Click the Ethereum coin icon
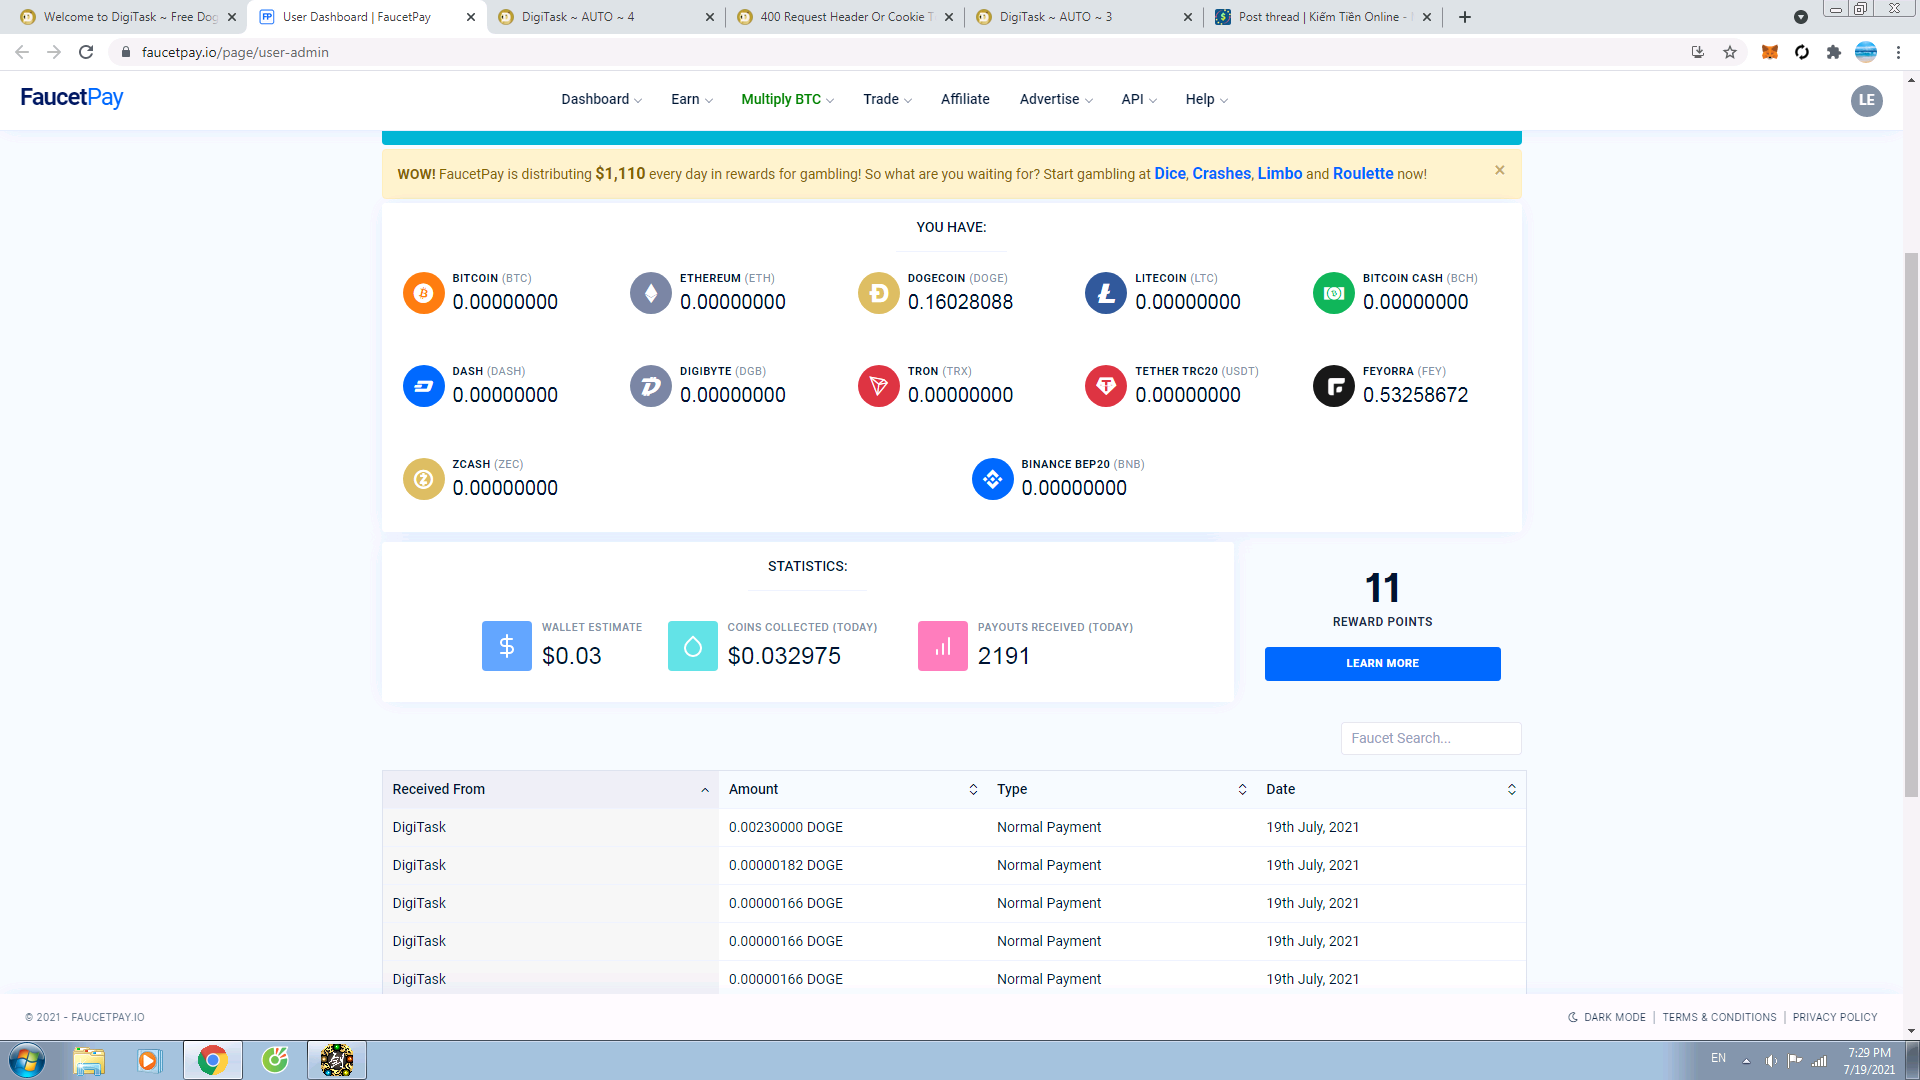This screenshot has height=1080, width=1920. [651, 293]
